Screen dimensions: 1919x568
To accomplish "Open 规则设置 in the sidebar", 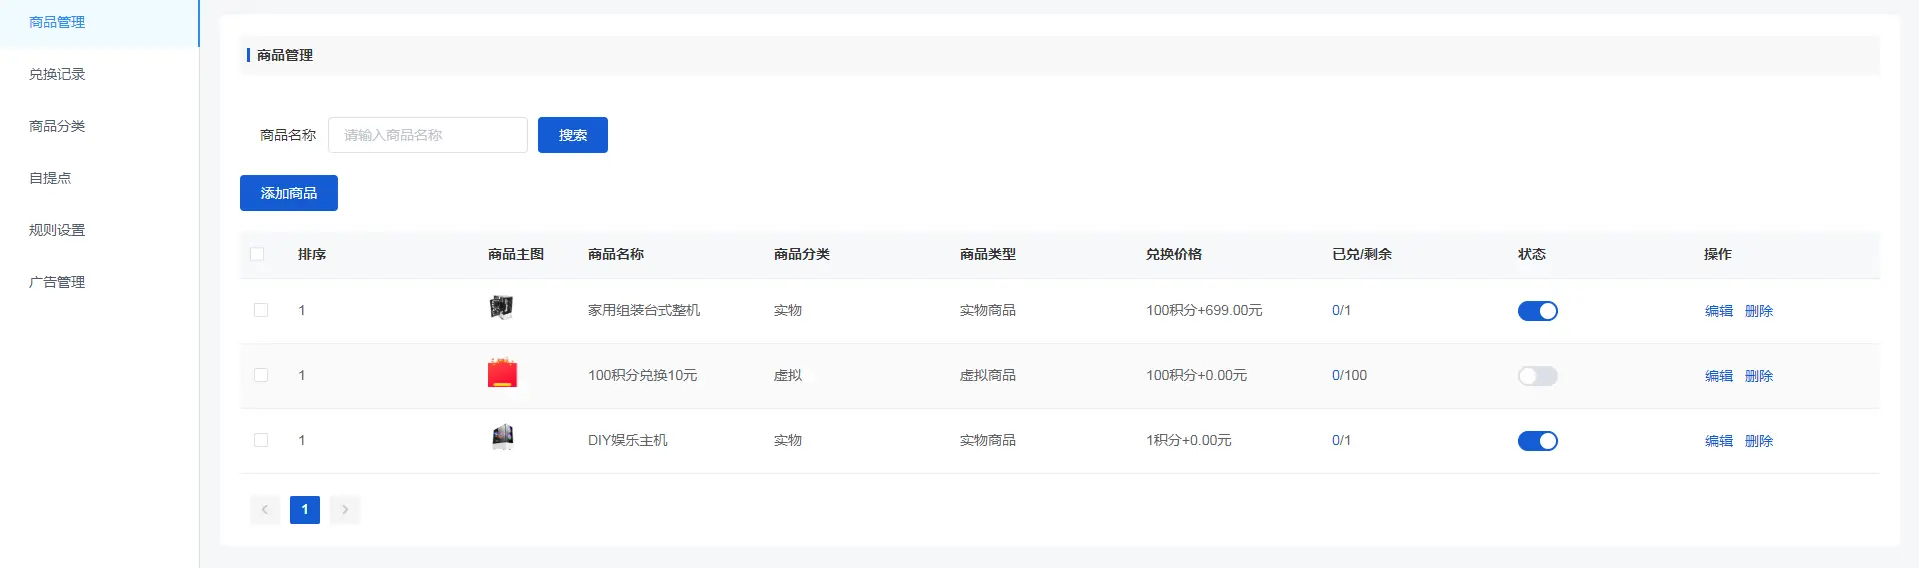I will click(57, 230).
